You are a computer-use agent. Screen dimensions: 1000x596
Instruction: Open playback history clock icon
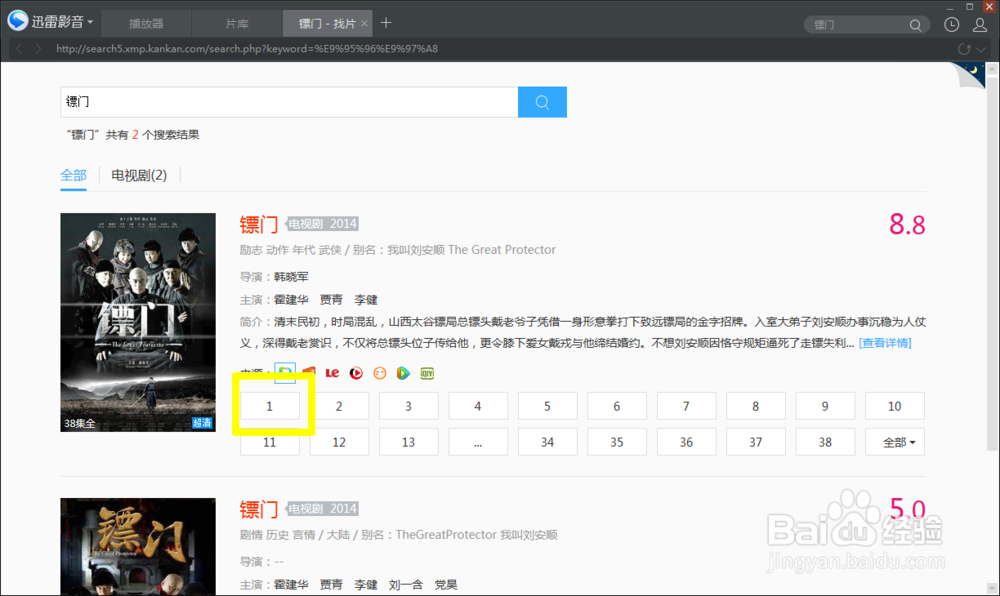pos(951,25)
